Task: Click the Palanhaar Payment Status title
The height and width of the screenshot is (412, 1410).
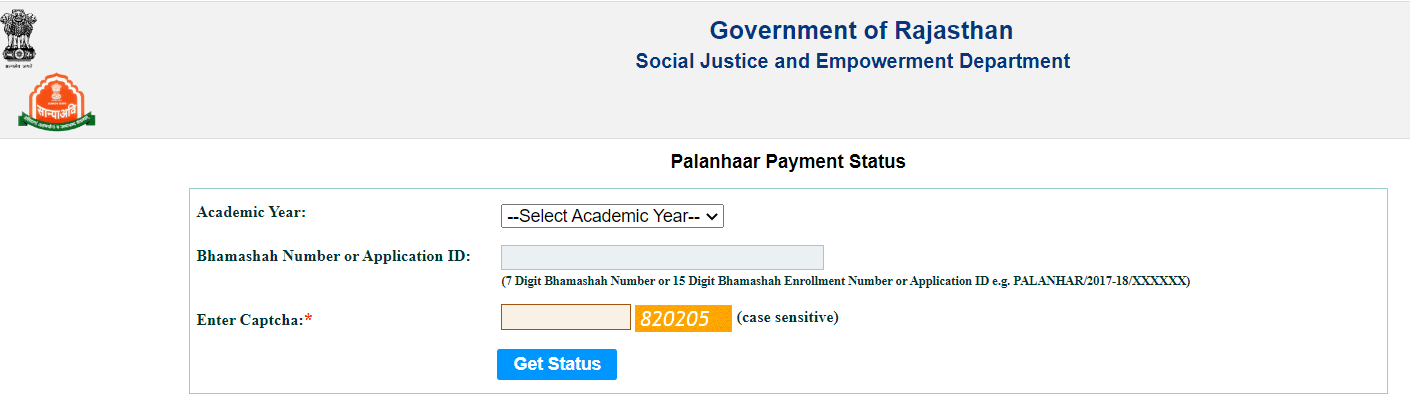Action: (788, 161)
